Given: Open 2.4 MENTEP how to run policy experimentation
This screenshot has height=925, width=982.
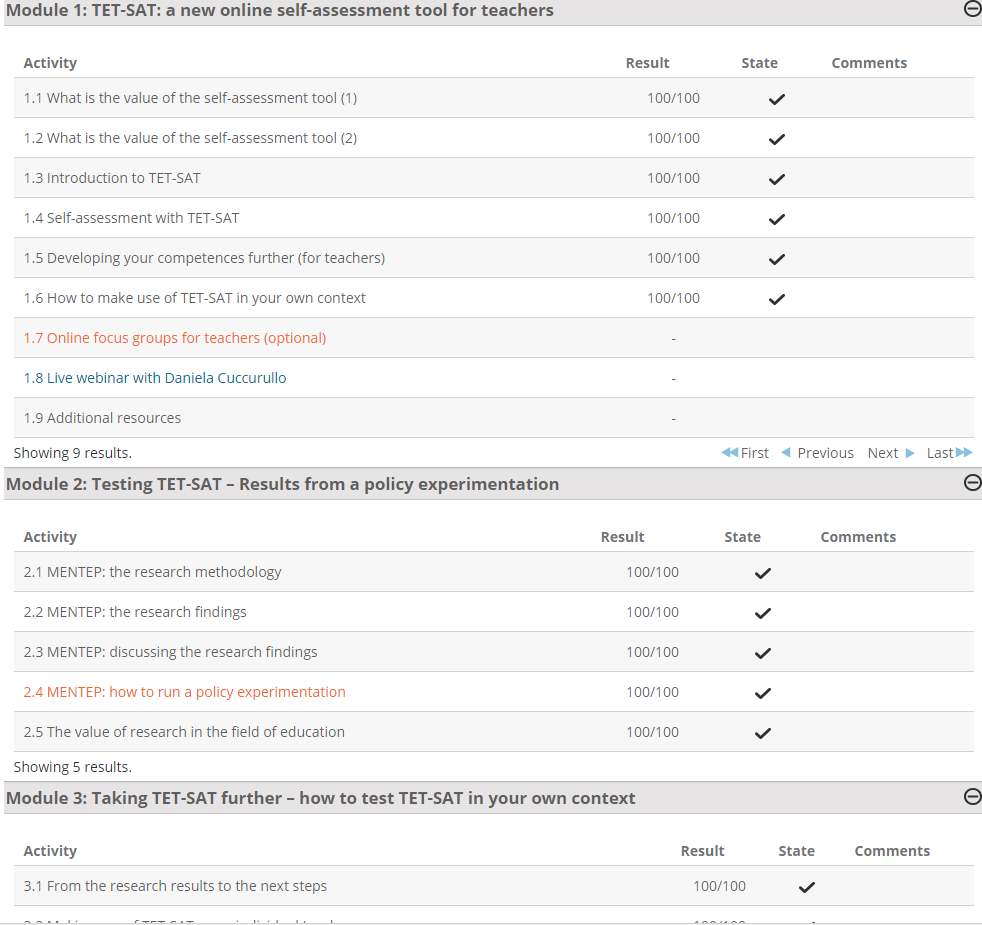Looking at the screenshot, I should pos(184,692).
